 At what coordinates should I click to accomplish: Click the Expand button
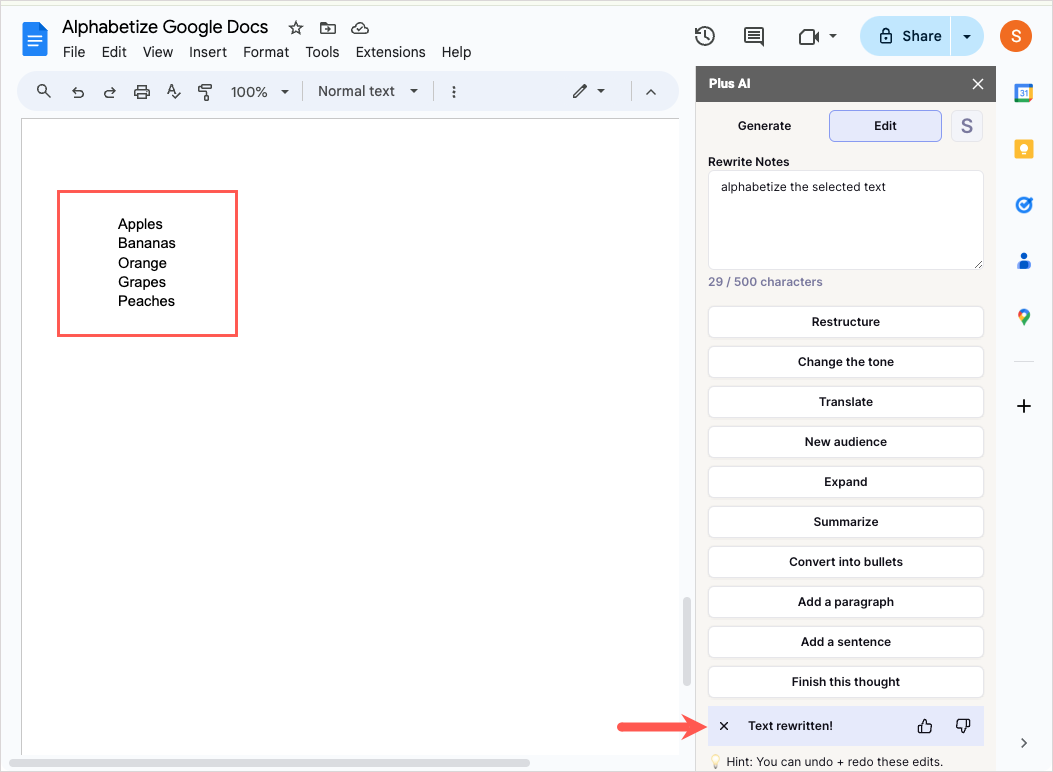point(845,482)
